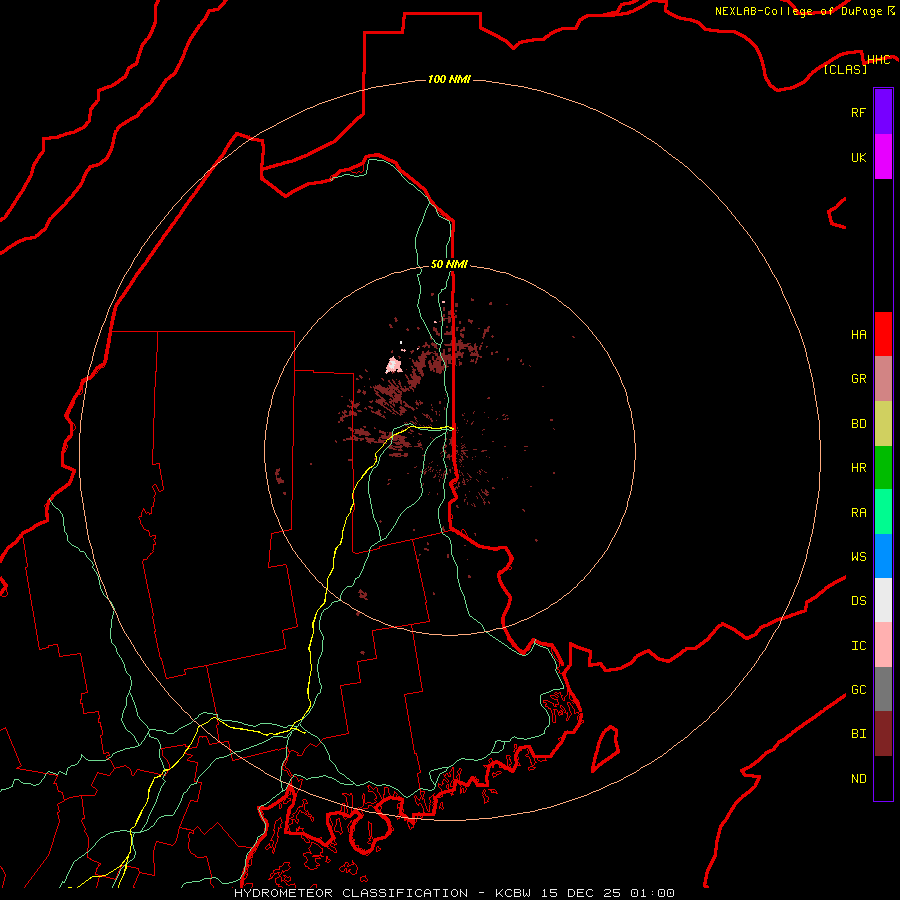Click the ND legend label
The image size is (900, 900).
(858, 779)
